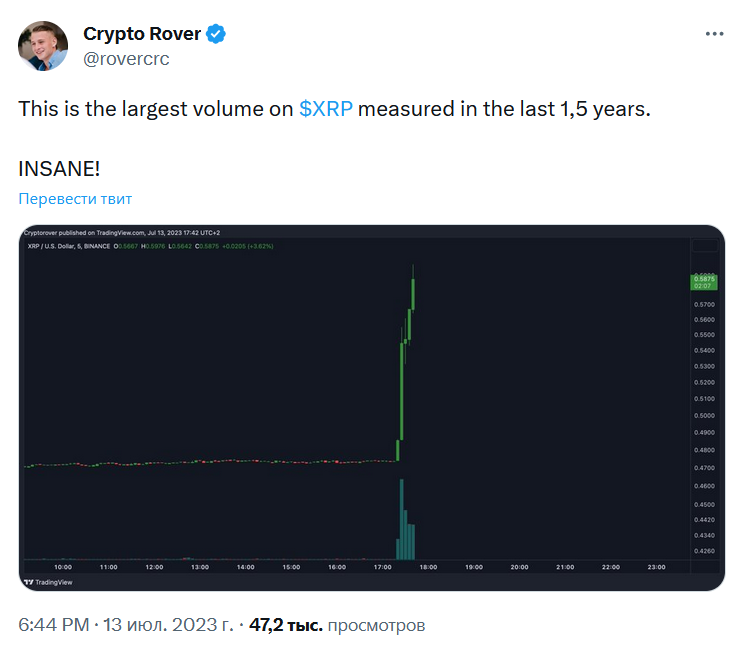Click the TradingView logo in the chart

point(49,581)
